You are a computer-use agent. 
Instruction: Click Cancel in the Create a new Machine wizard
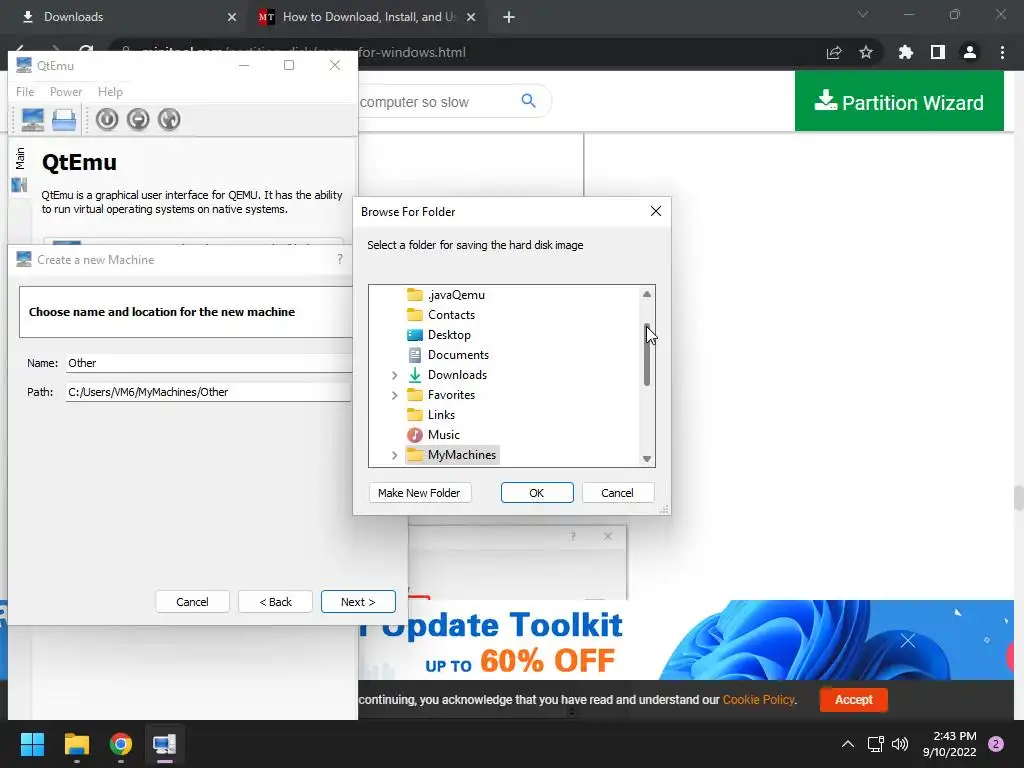192,601
